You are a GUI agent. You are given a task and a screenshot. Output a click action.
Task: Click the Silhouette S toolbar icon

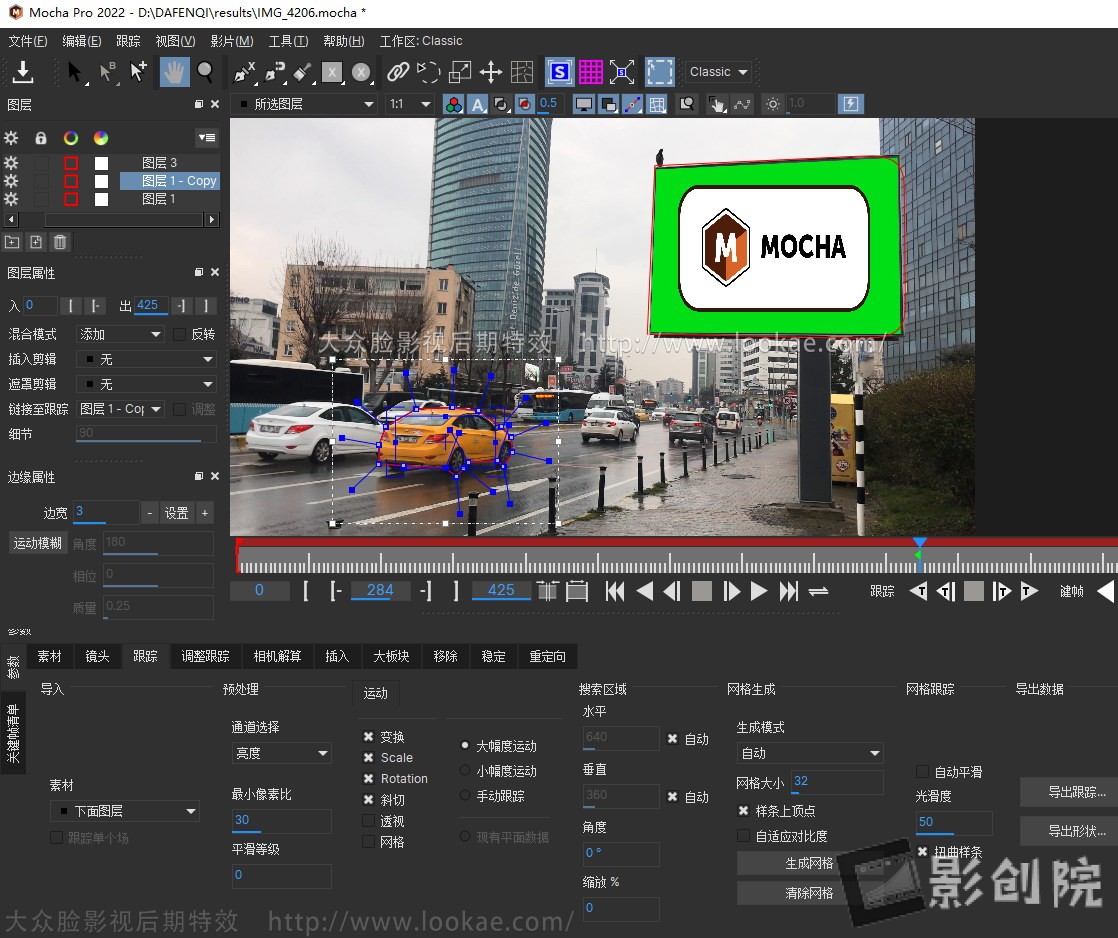coord(560,71)
